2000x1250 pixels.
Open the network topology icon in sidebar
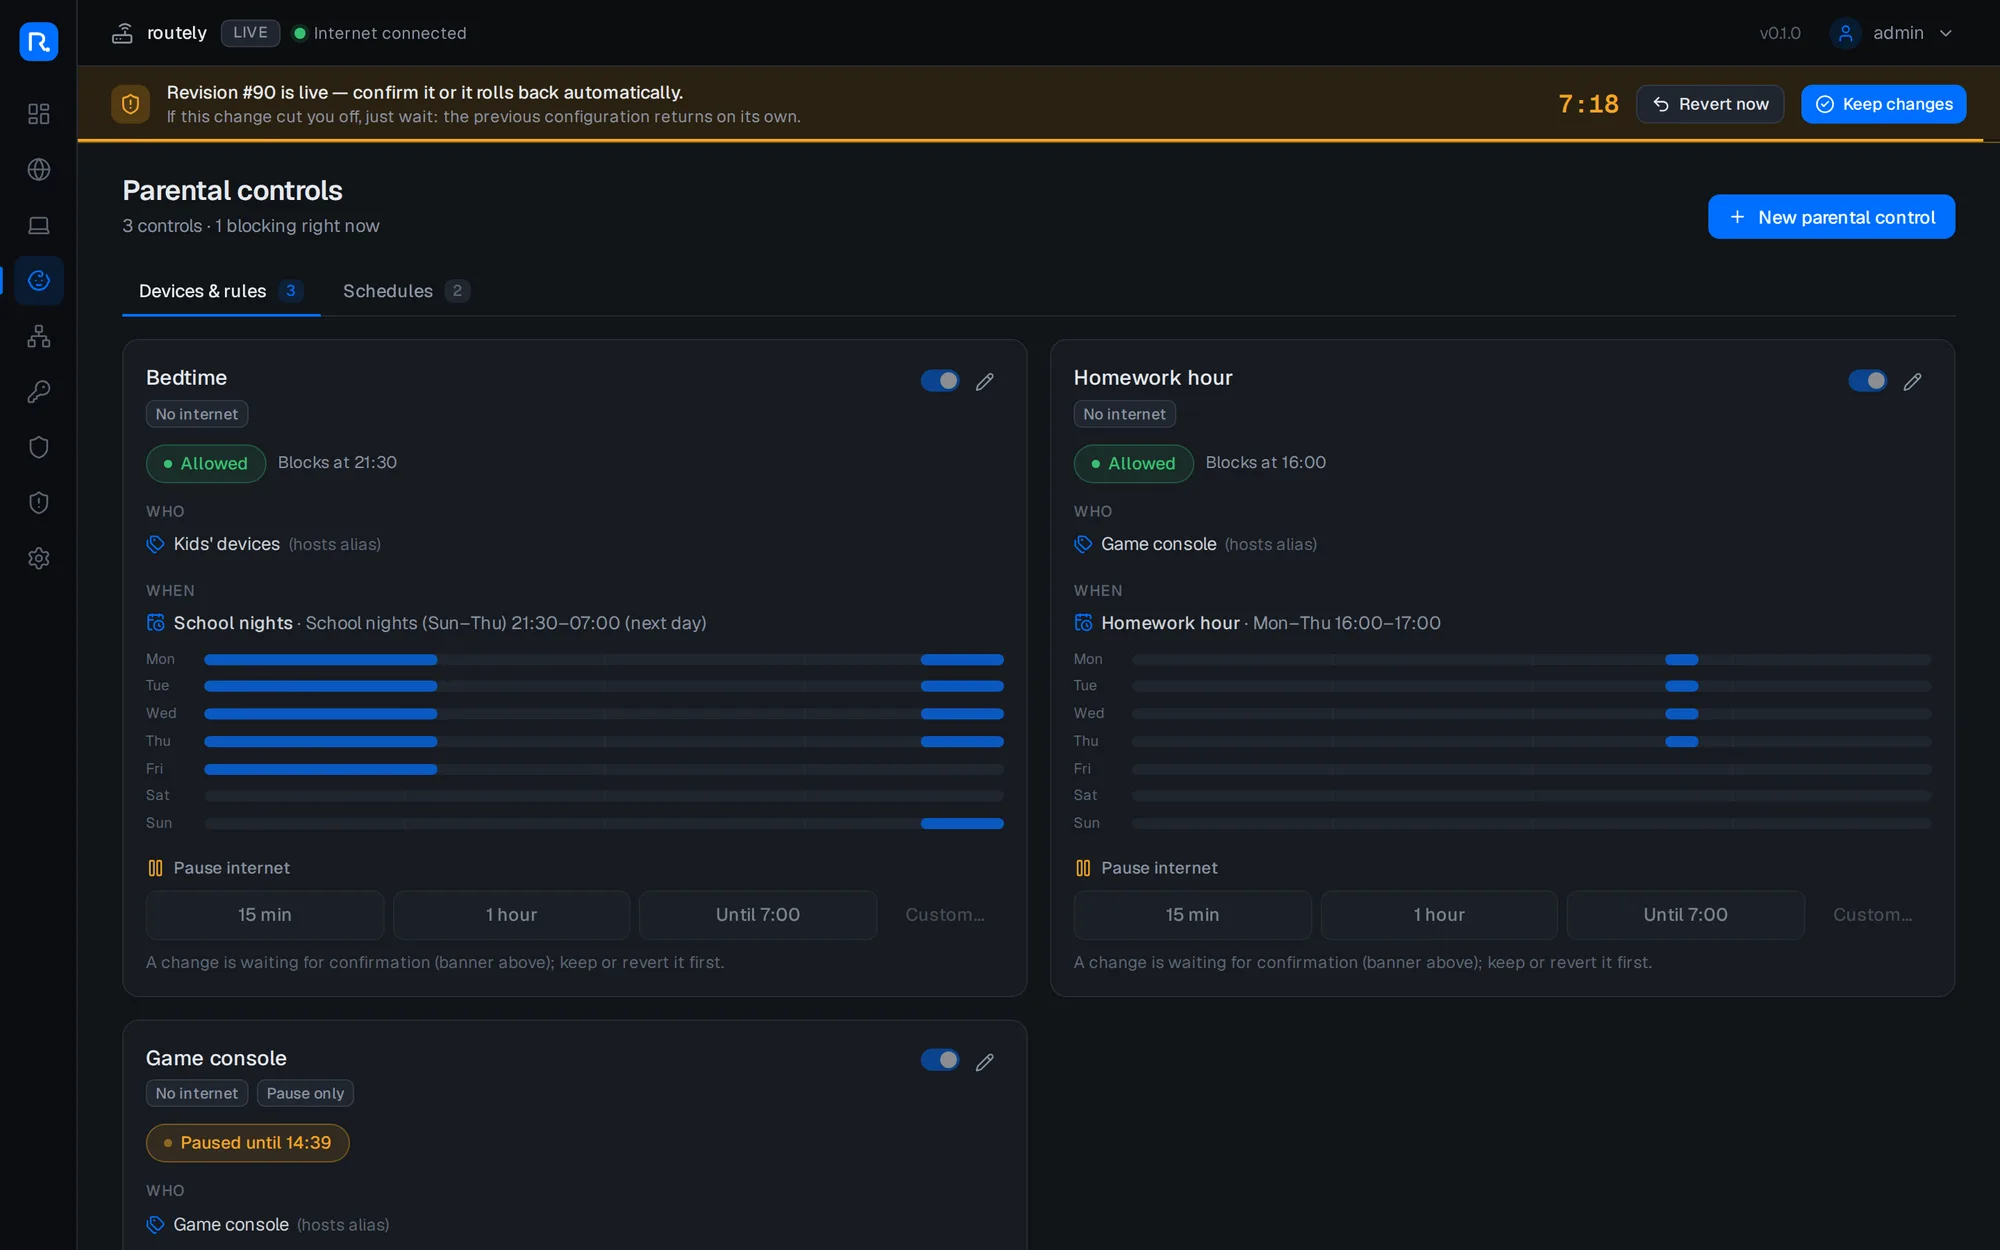[x=39, y=336]
